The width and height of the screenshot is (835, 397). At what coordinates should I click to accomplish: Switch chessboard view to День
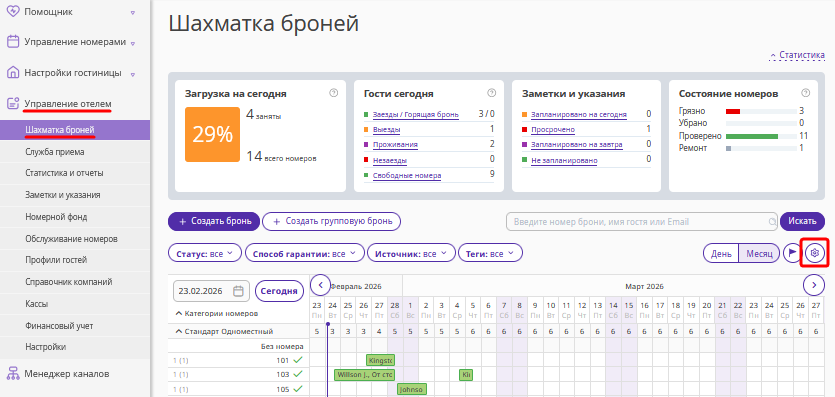coord(721,253)
